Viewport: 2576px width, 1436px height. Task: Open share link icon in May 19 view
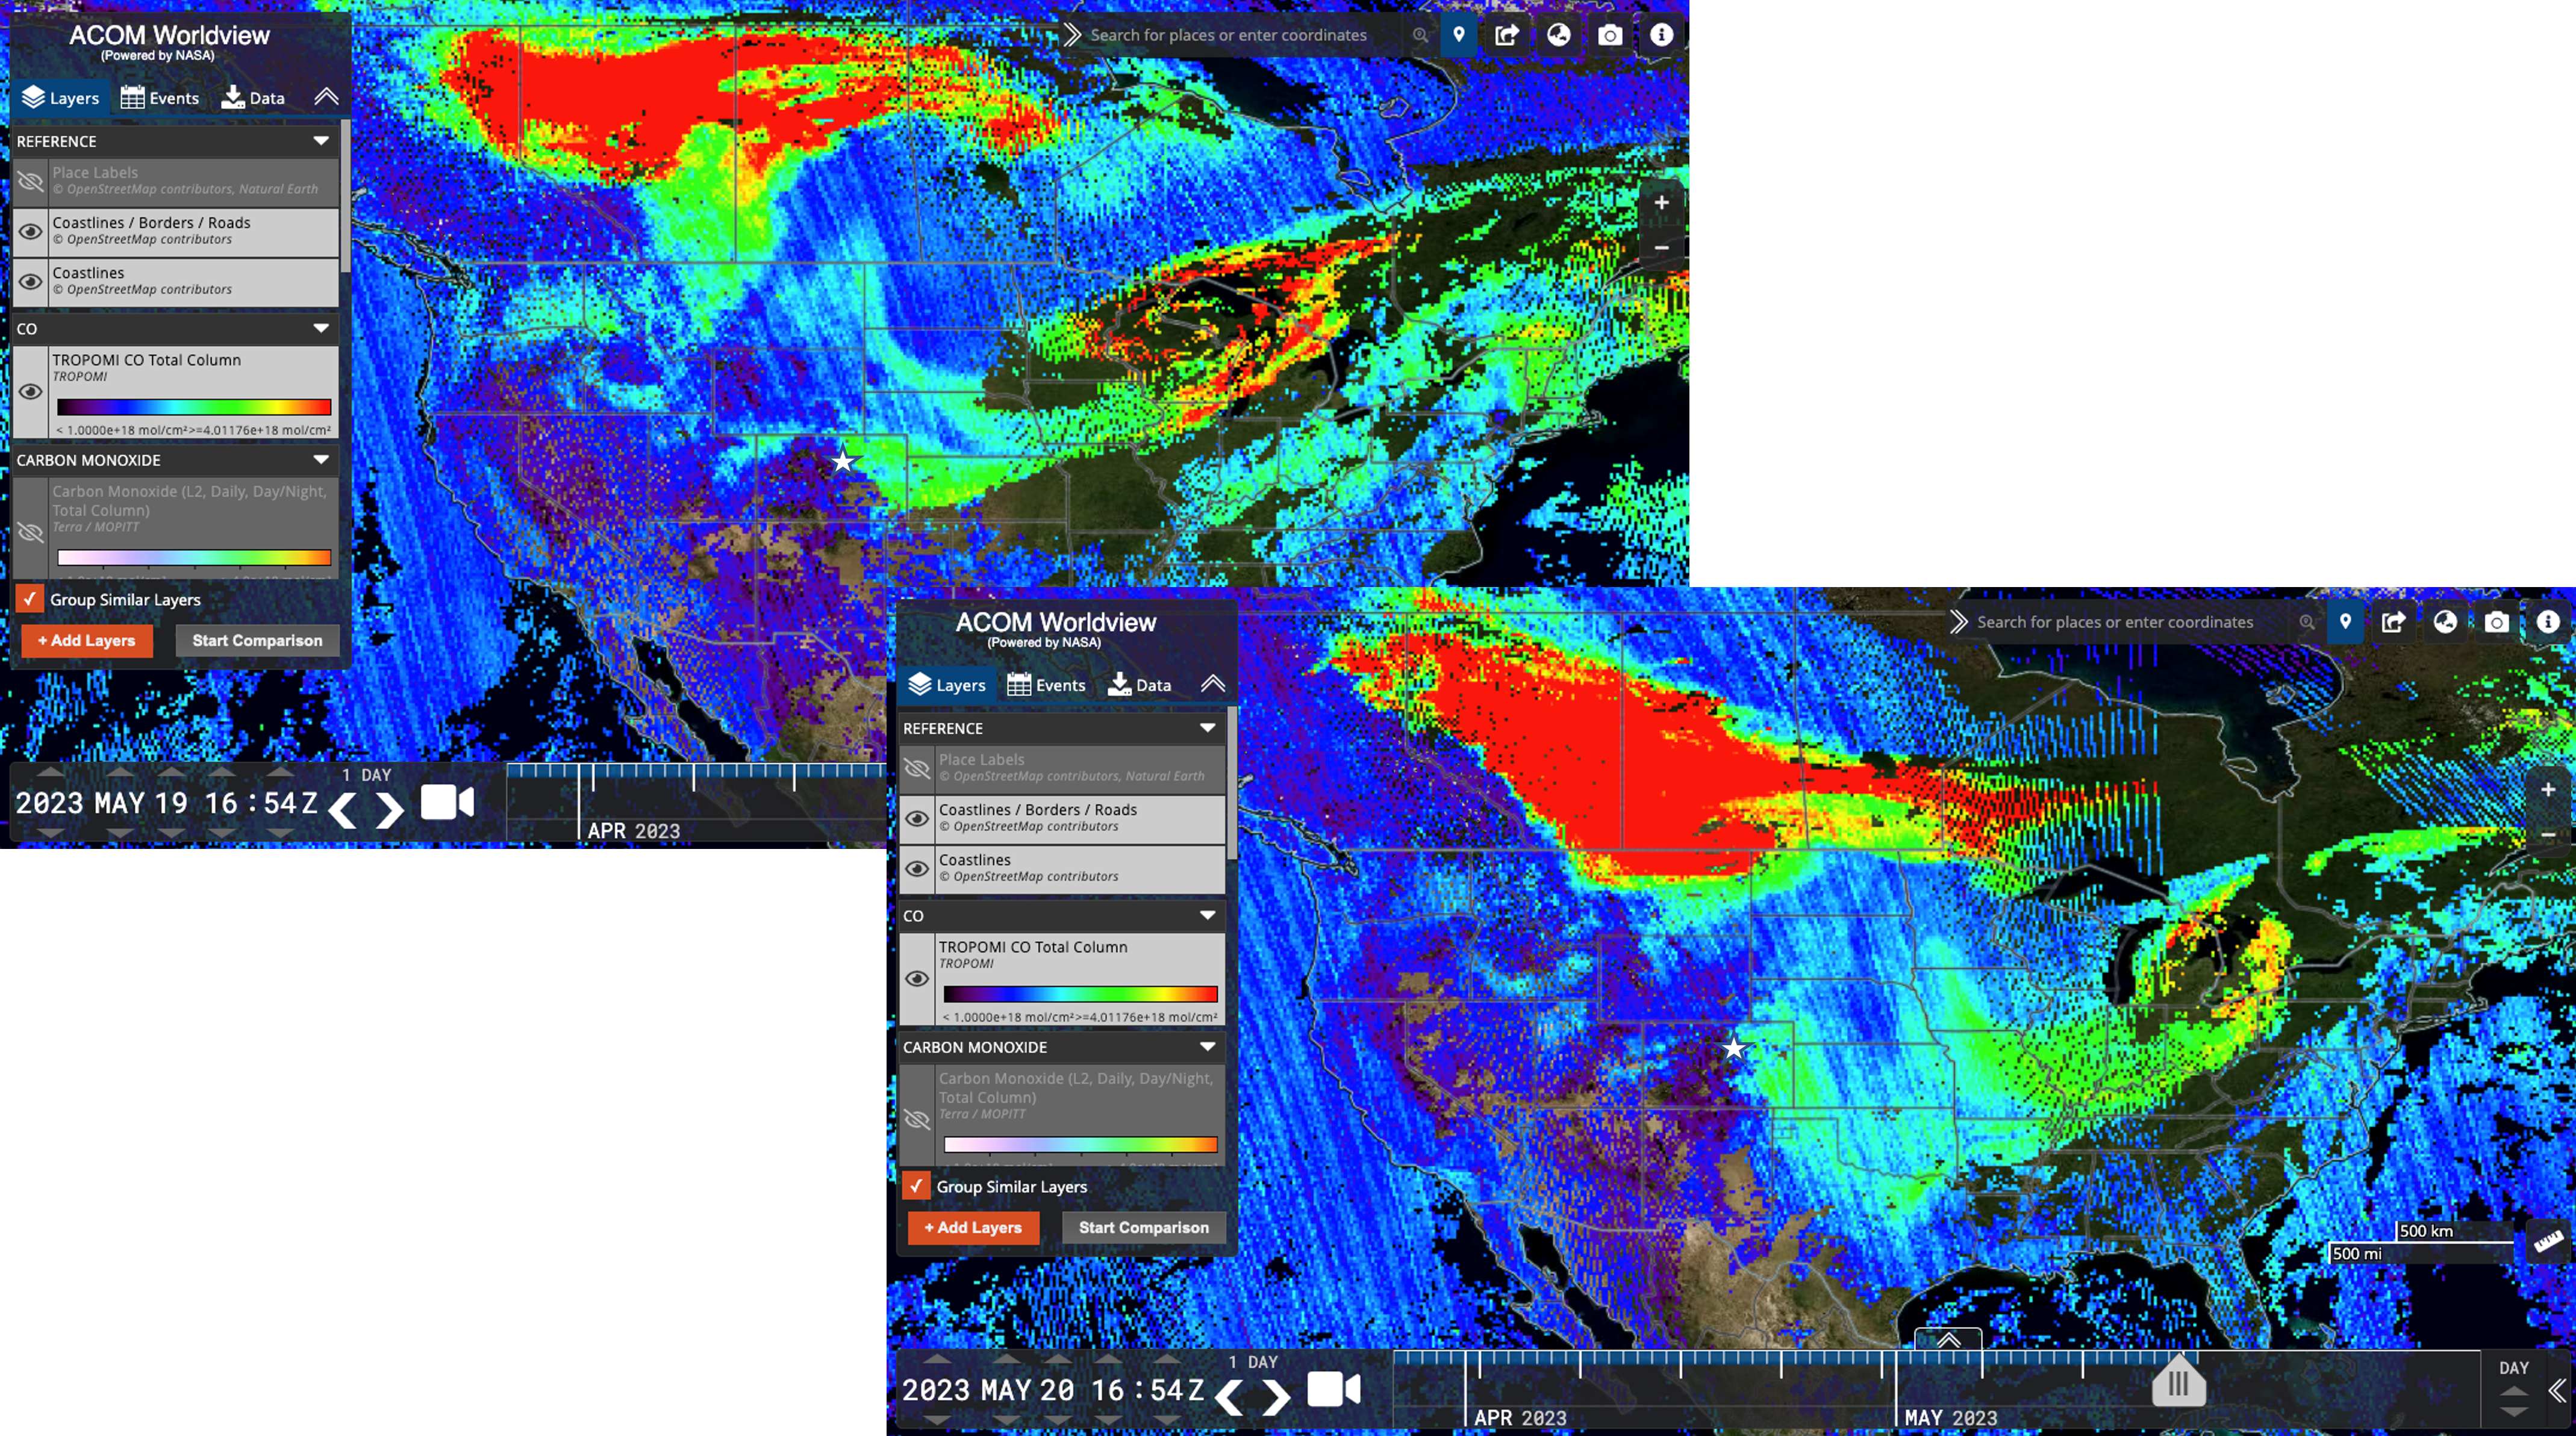pos(1507,35)
